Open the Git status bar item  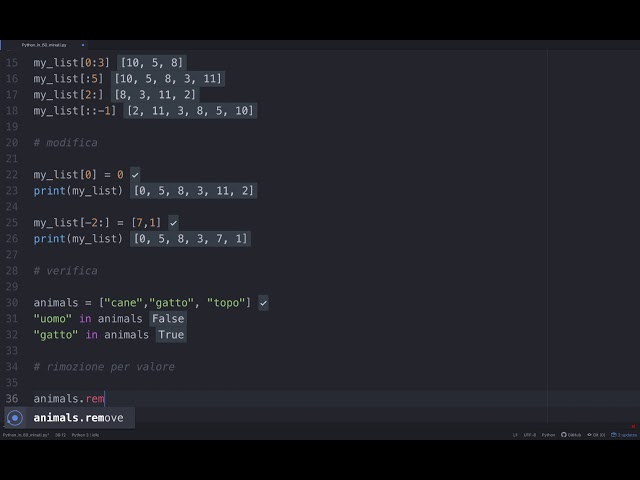coord(596,435)
